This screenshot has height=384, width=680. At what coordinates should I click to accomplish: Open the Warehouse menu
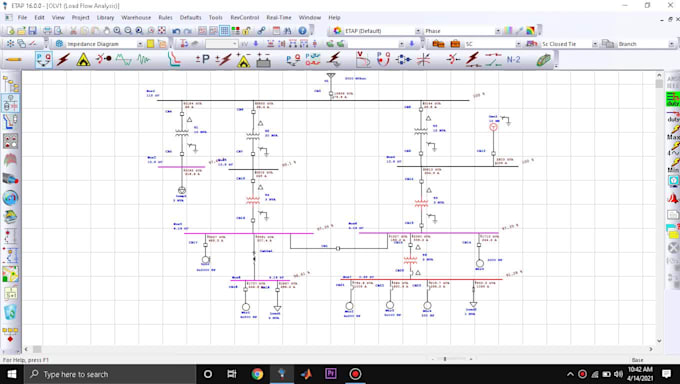(x=136, y=17)
